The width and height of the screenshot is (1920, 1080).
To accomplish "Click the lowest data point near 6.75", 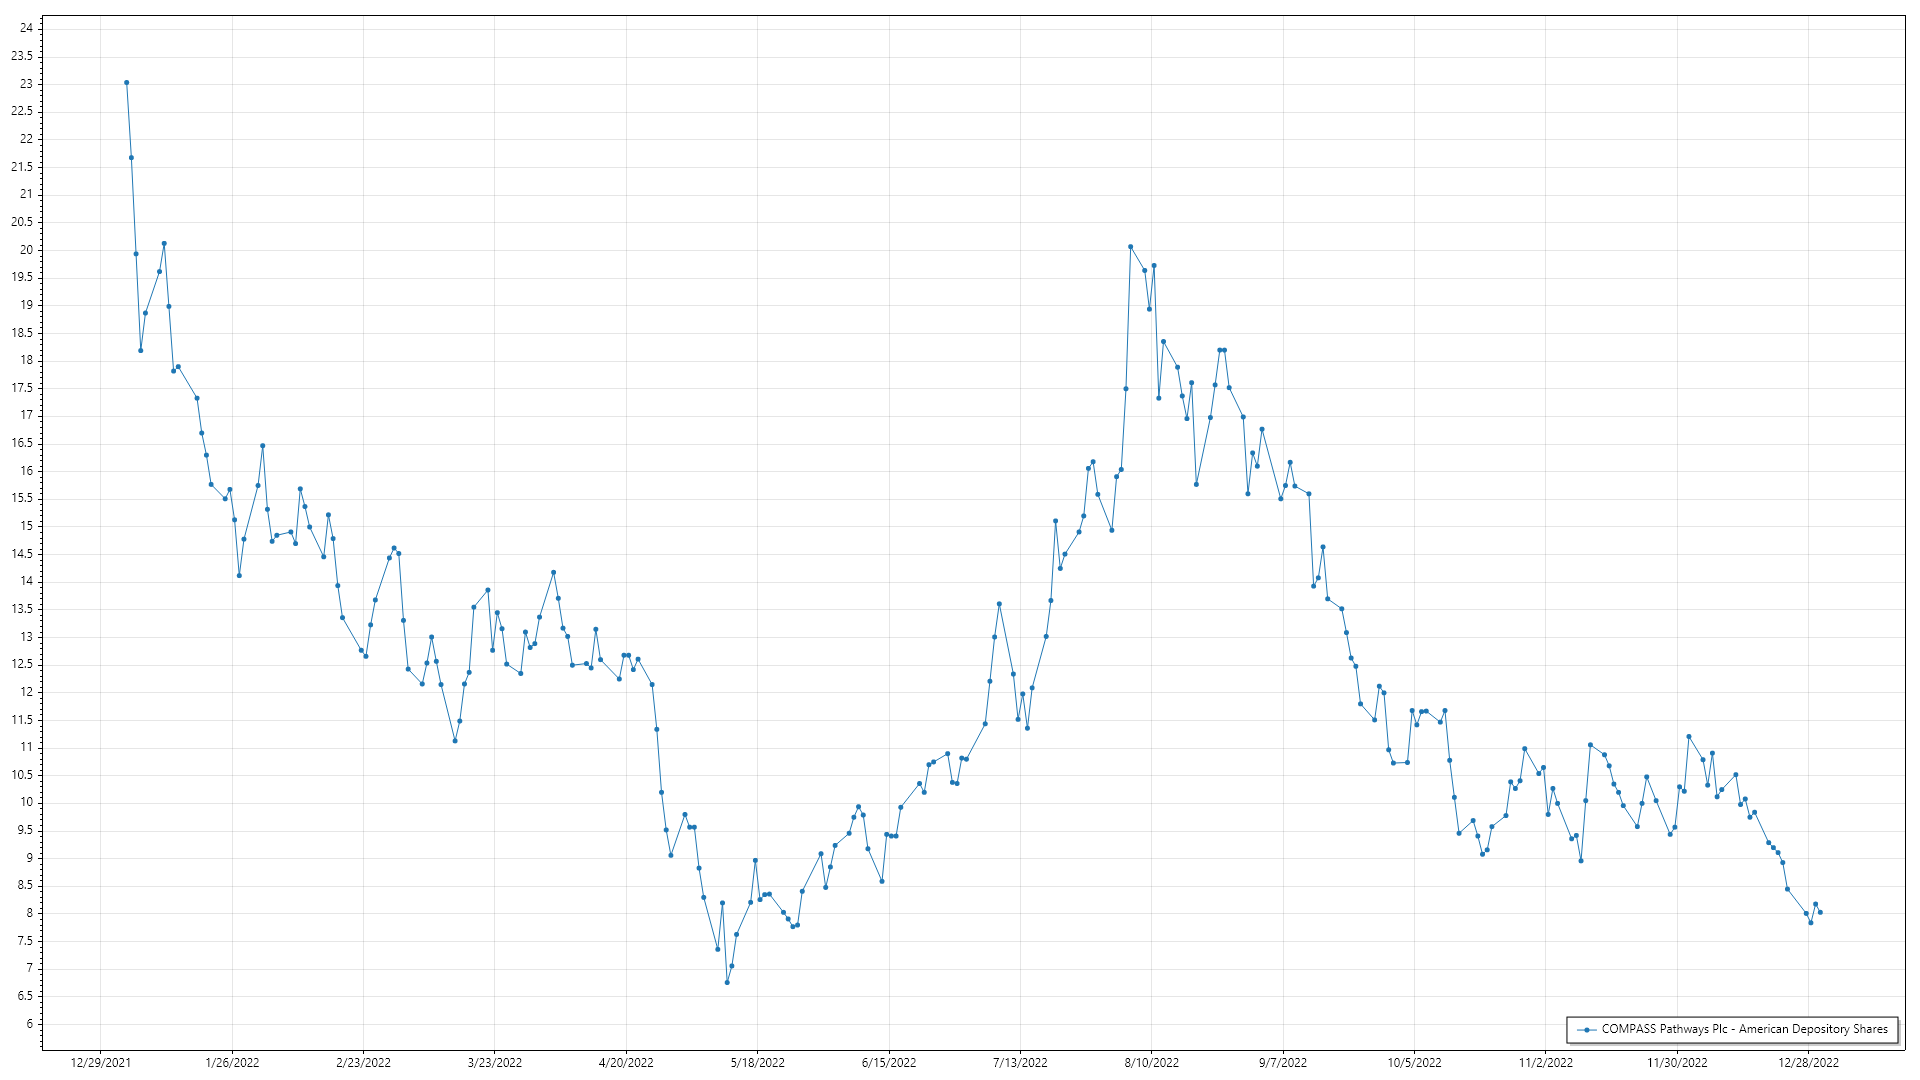I will tap(727, 982).
